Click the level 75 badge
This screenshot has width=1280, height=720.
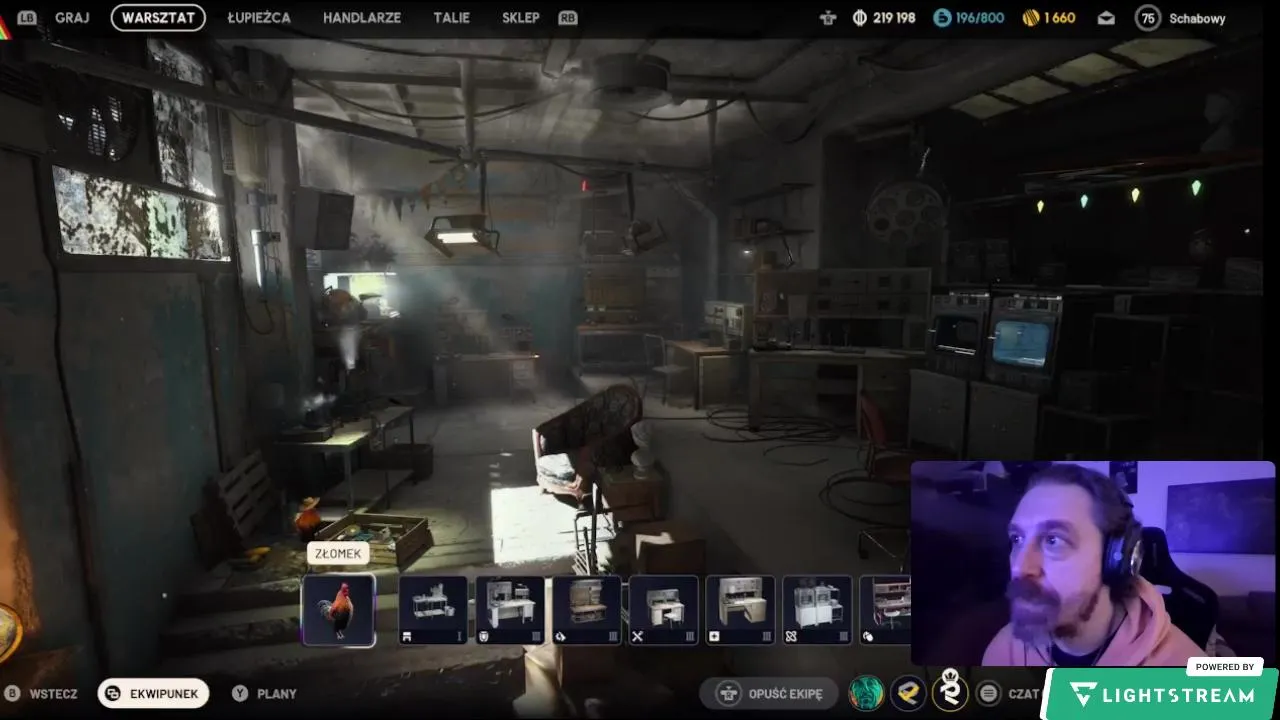tap(1147, 18)
